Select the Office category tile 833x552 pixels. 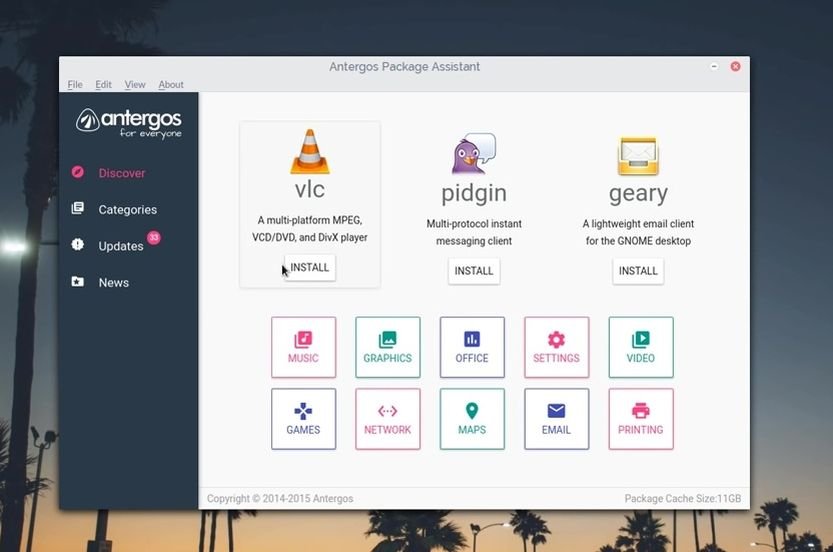coord(472,347)
